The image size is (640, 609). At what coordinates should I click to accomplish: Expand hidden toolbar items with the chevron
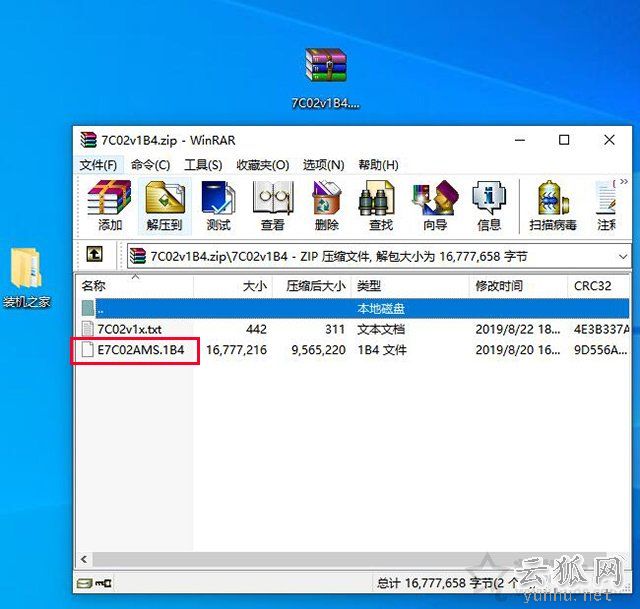[624, 182]
